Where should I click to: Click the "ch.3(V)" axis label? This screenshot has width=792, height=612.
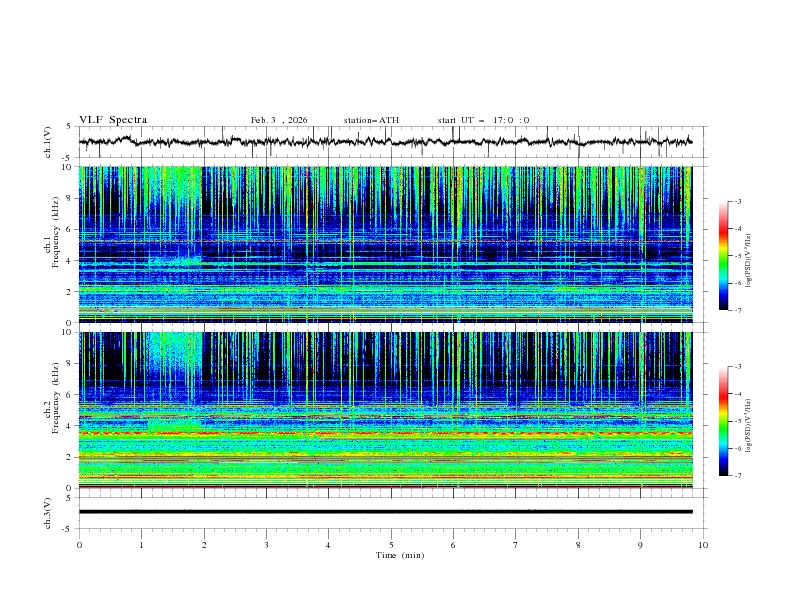tap(48, 511)
